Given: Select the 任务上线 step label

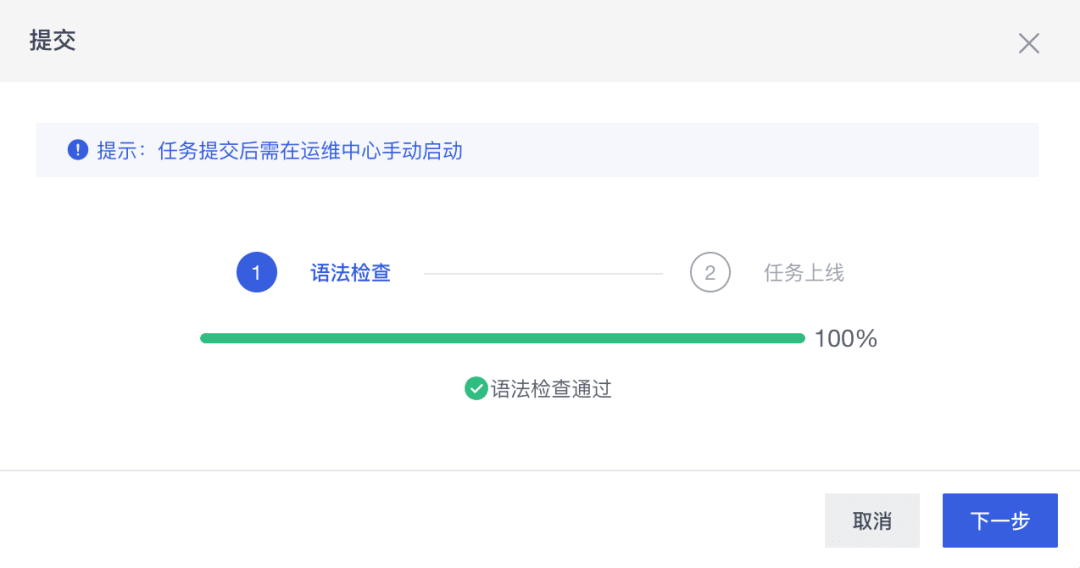Looking at the screenshot, I should tap(804, 273).
